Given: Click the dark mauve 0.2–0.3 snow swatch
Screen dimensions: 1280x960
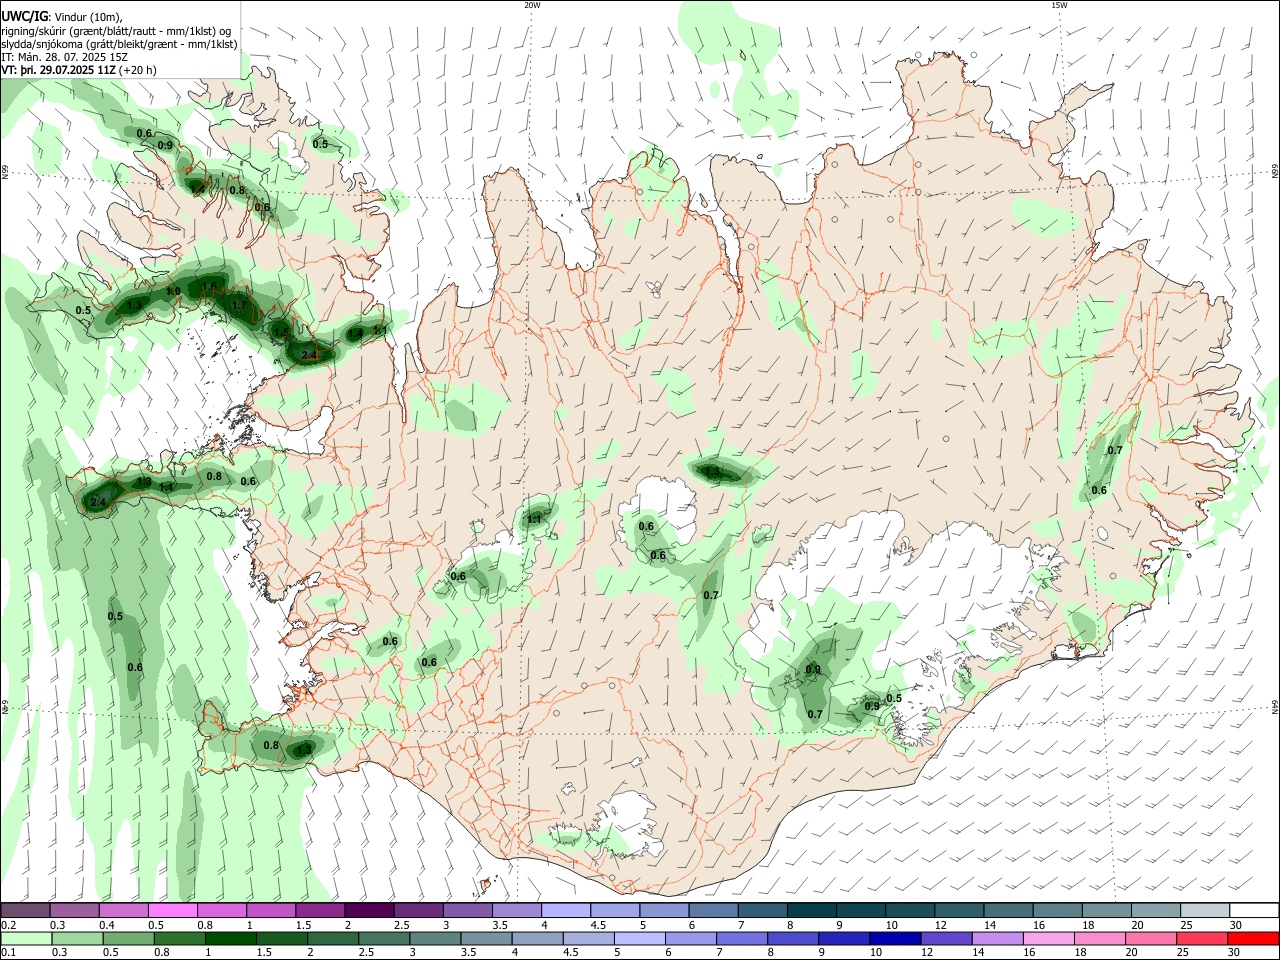Looking at the screenshot, I should 26,910.
